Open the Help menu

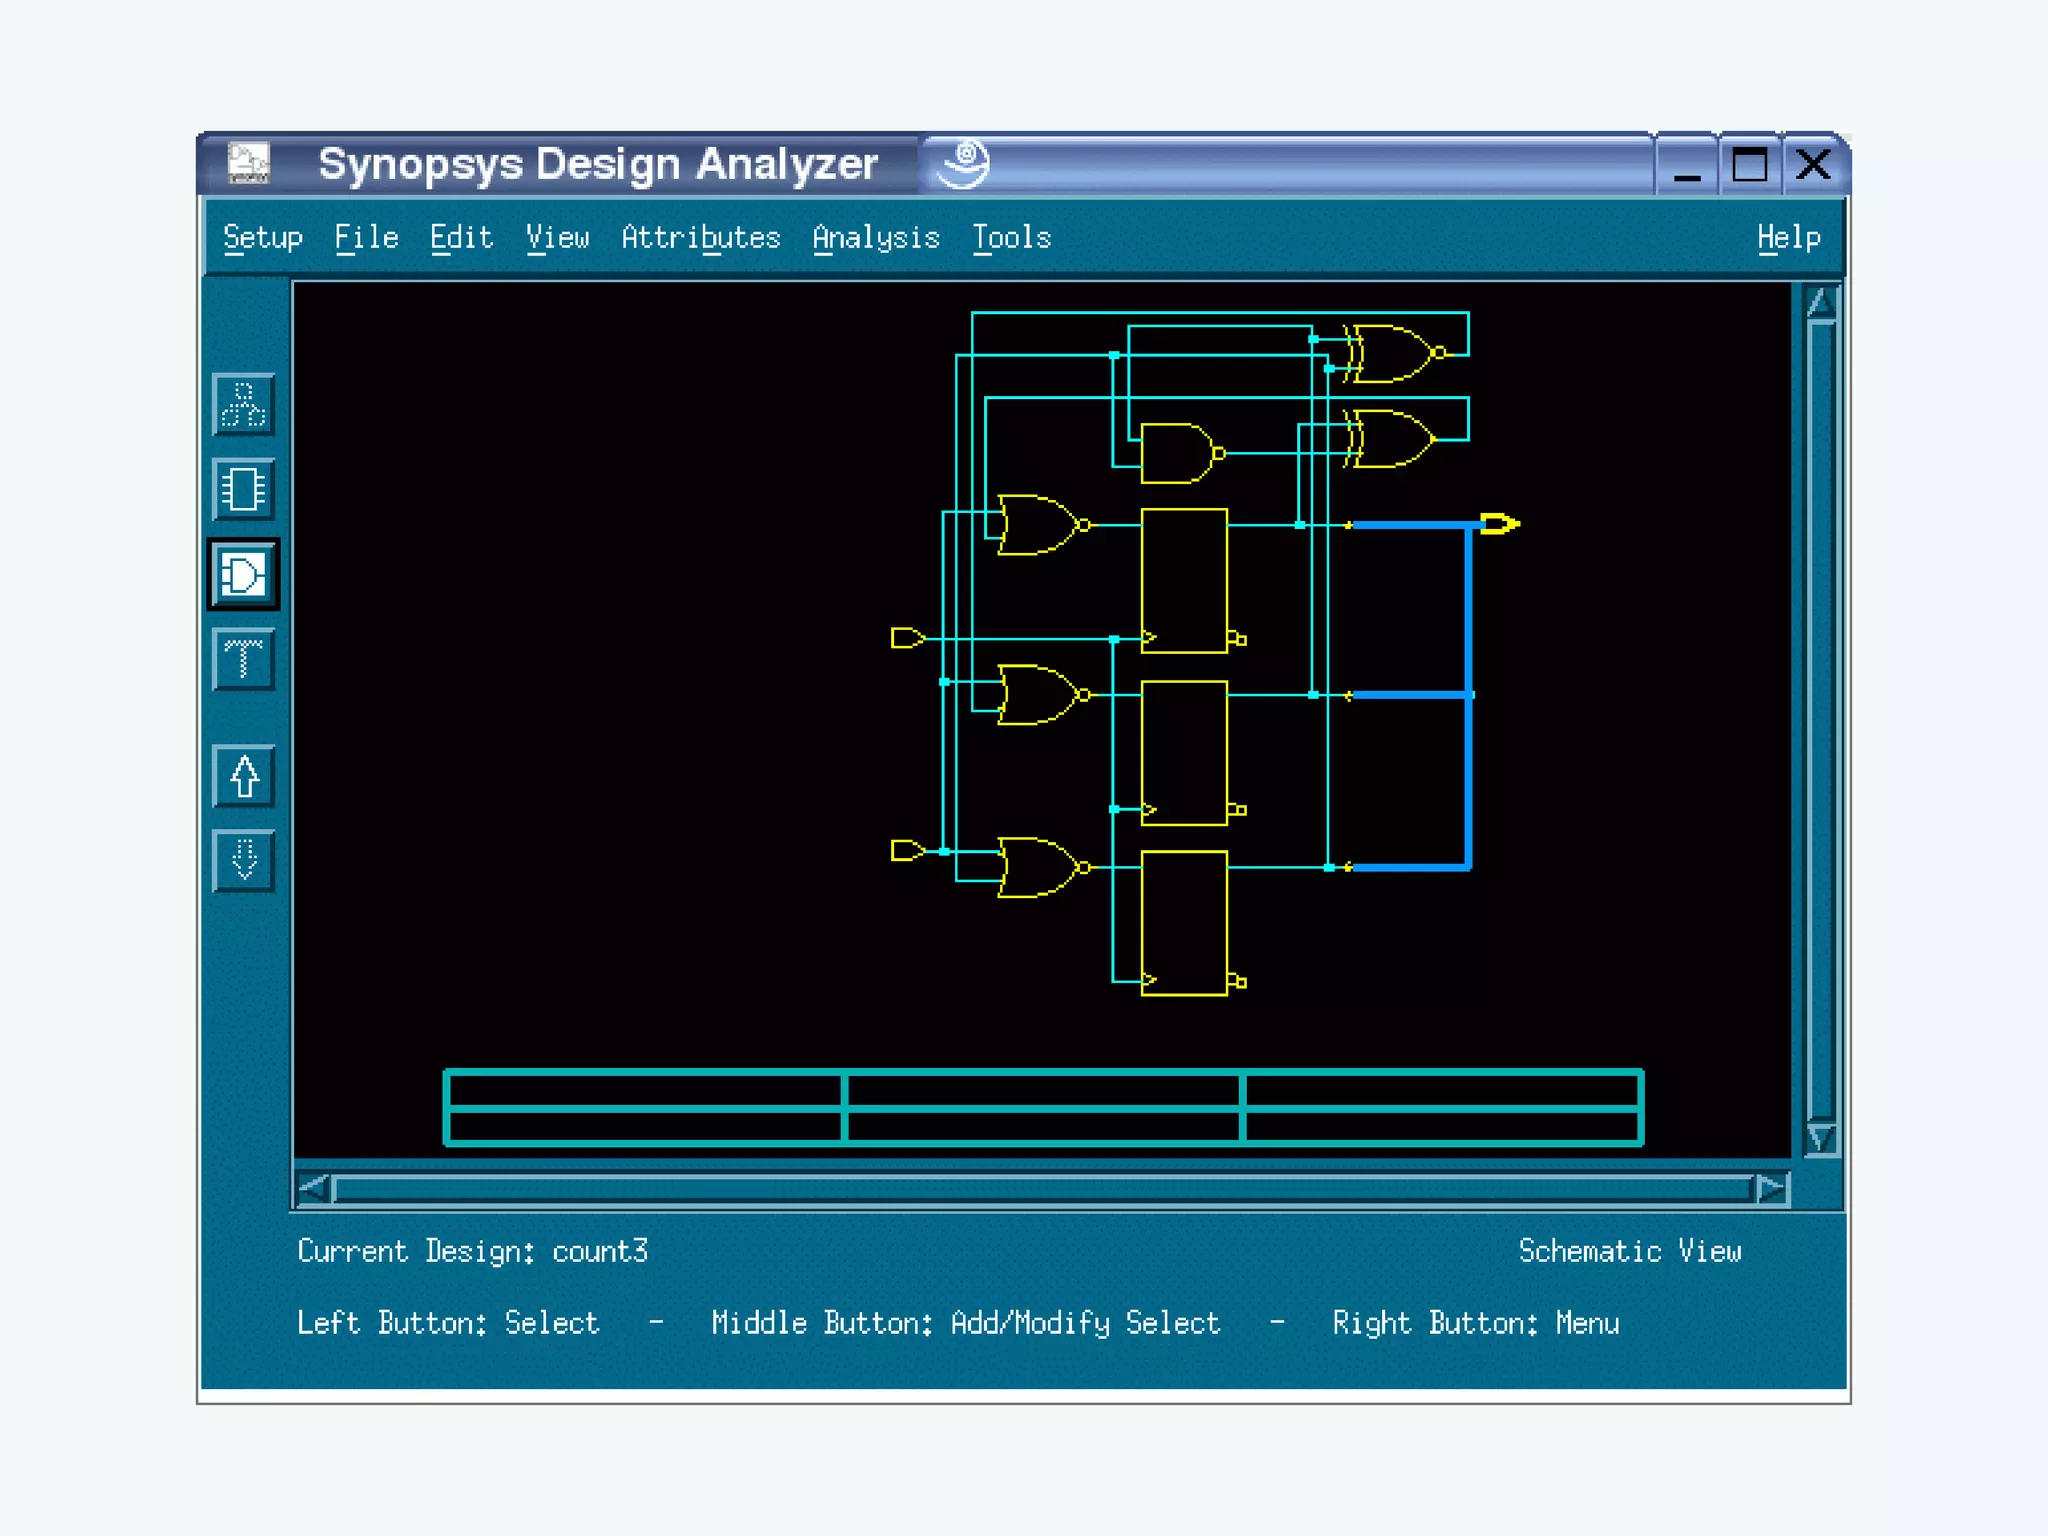(1788, 238)
